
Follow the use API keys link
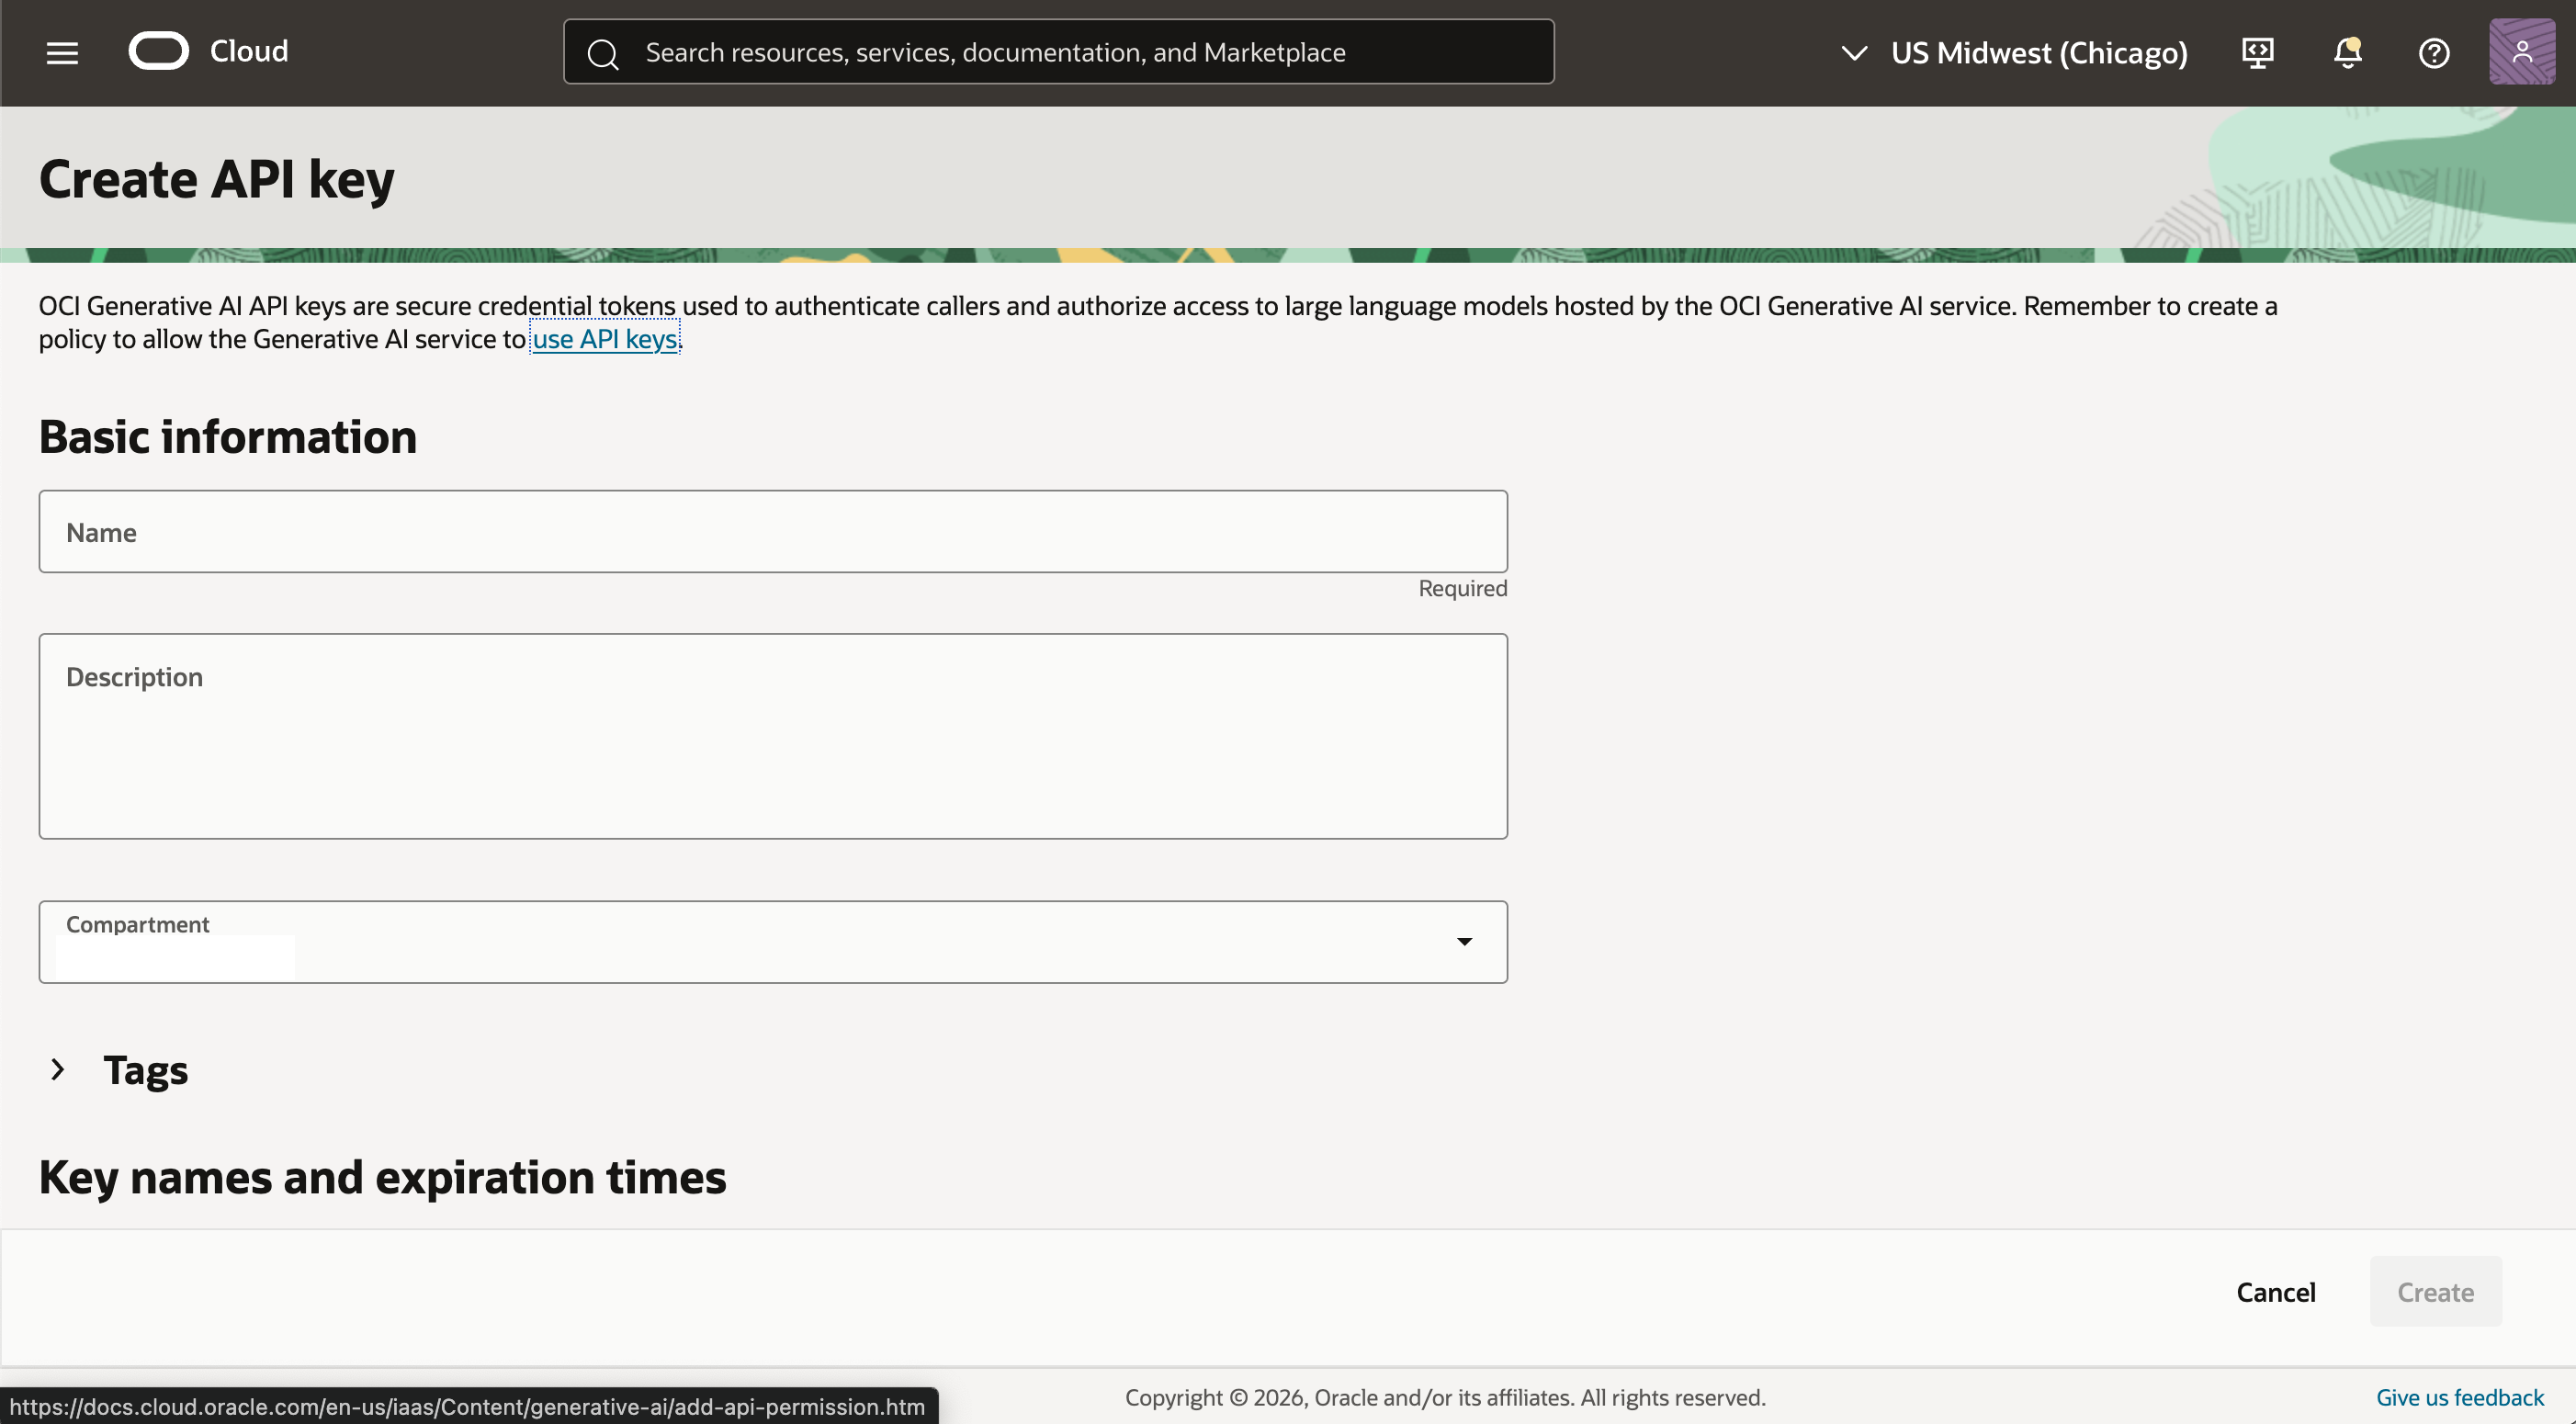point(605,339)
